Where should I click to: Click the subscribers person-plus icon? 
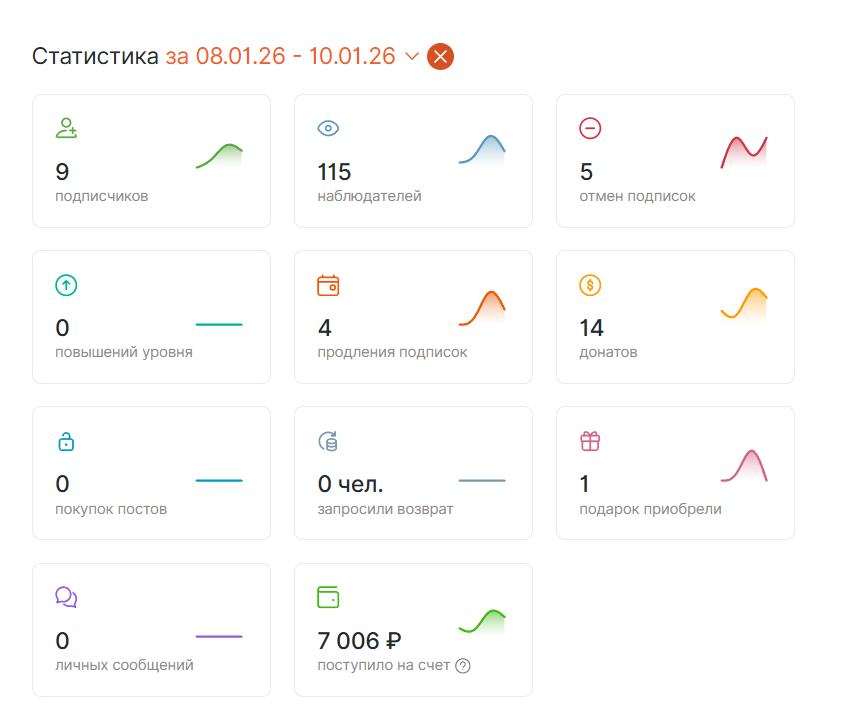[x=66, y=128]
